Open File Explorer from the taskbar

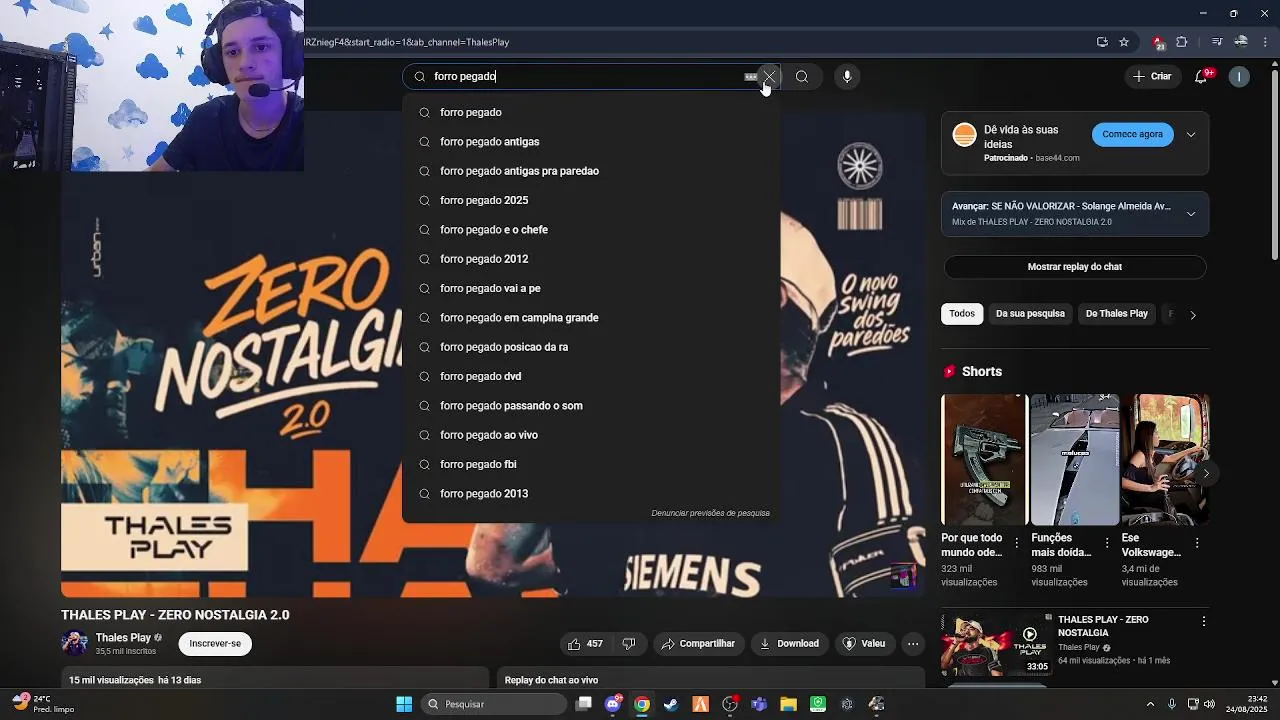(x=788, y=704)
